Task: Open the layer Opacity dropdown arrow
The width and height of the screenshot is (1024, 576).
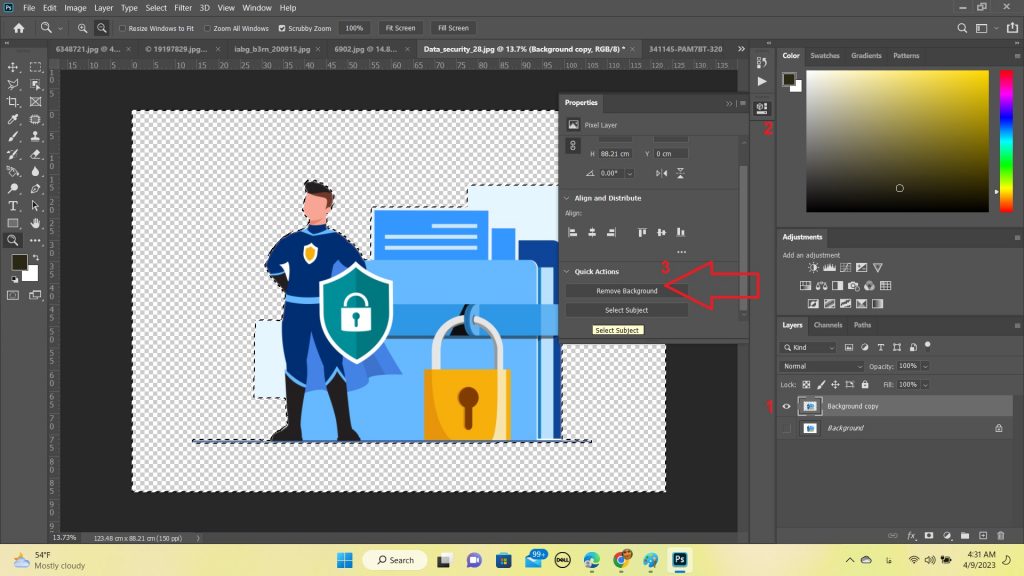Action: click(x=925, y=366)
